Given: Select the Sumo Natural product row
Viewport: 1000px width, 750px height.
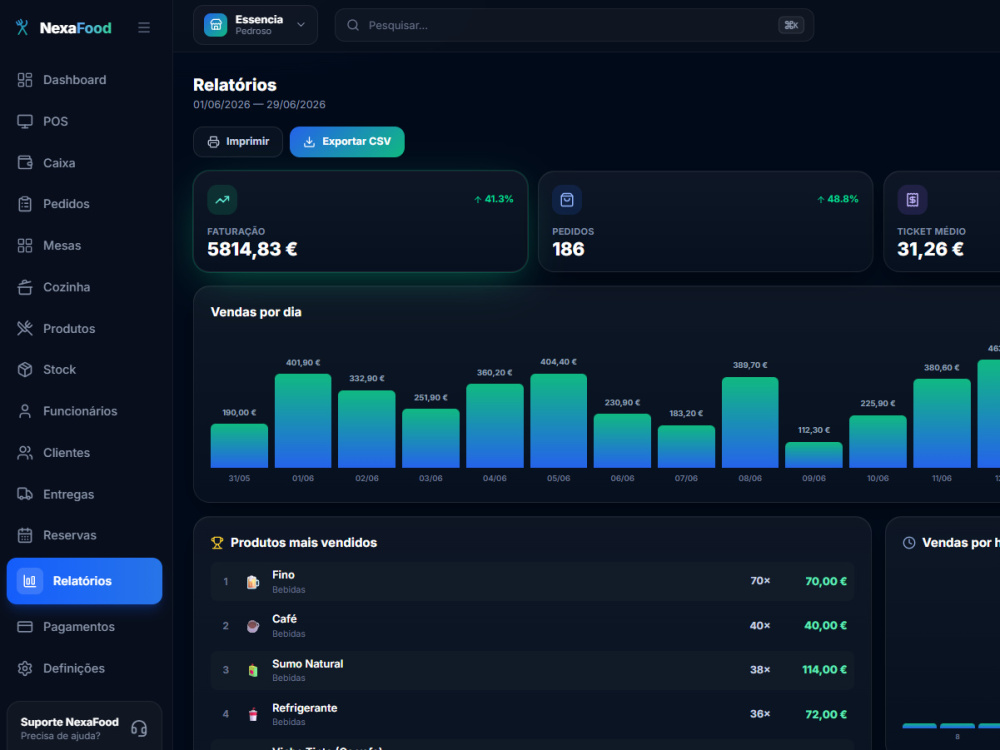Looking at the screenshot, I should pyautogui.click(x=533, y=670).
